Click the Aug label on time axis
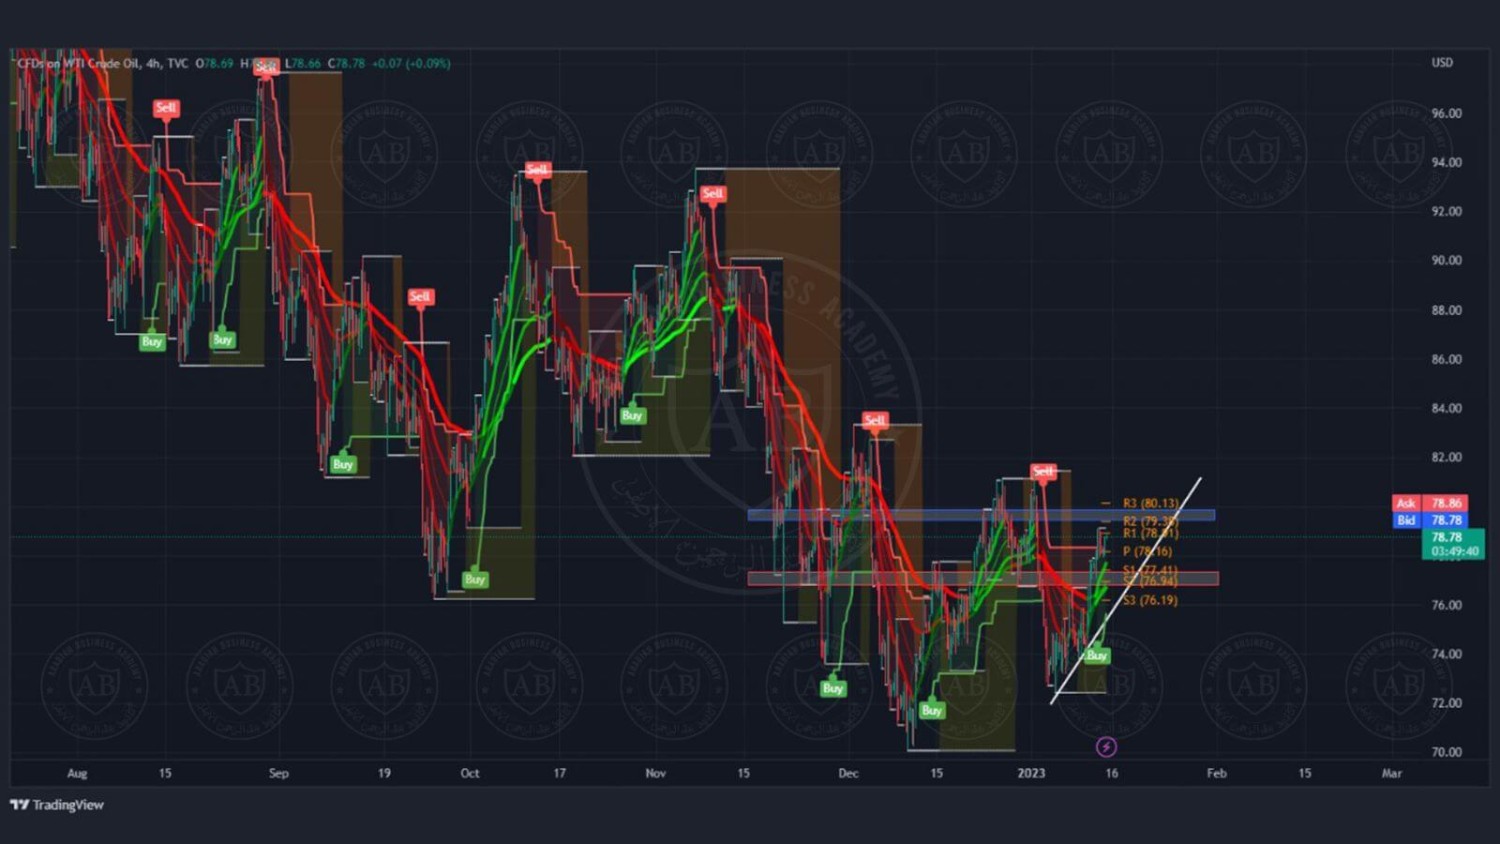Image resolution: width=1500 pixels, height=844 pixels. 77,773
